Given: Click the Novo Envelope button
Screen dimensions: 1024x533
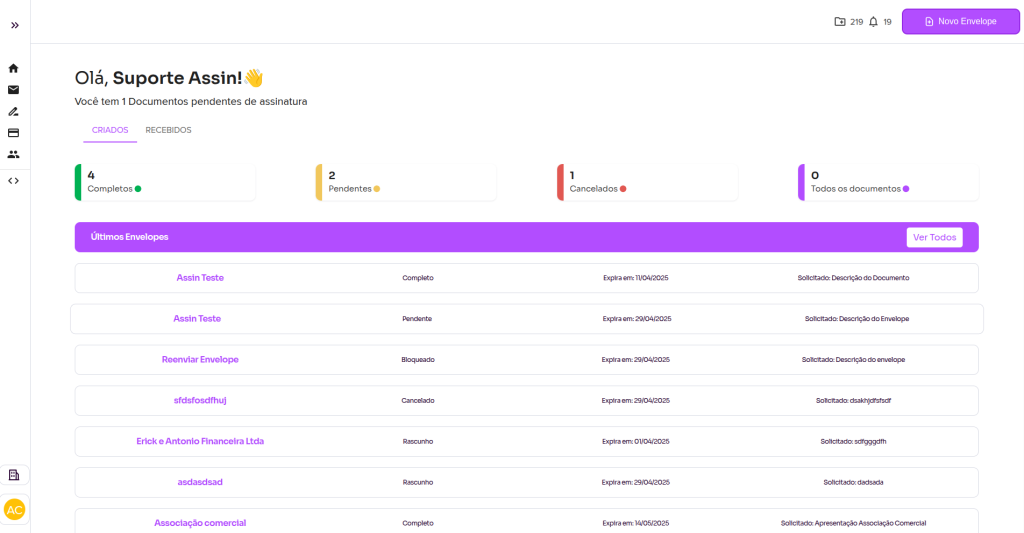Looking at the screenshot, I should 960,21.
